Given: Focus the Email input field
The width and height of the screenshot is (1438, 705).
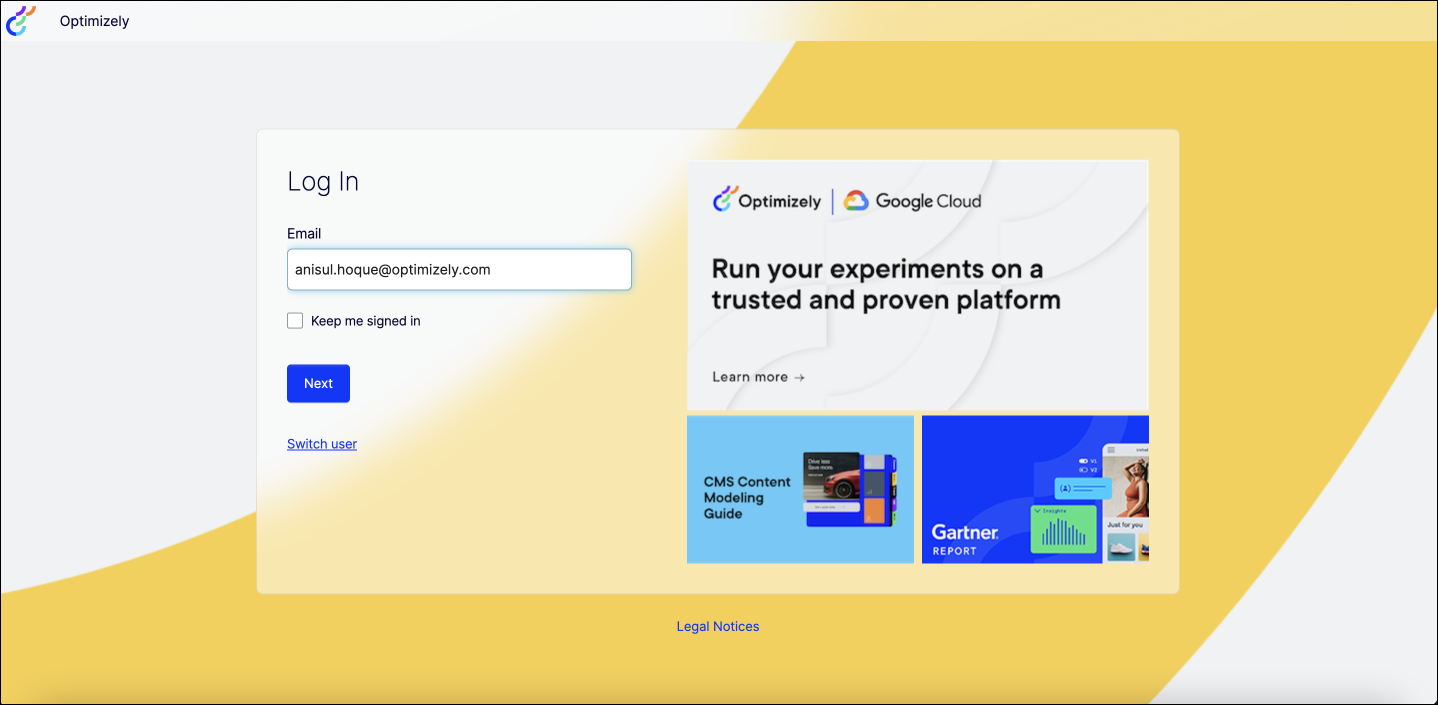Looking at the screenshot, I should coord(459,270).
